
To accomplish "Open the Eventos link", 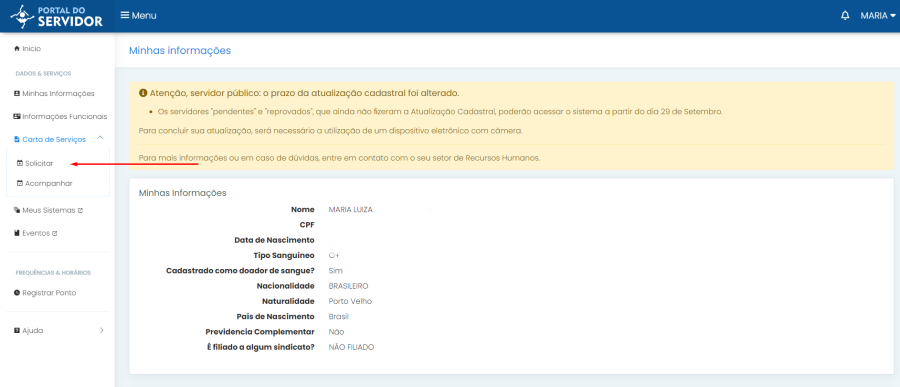I will (x=36, y=234).
